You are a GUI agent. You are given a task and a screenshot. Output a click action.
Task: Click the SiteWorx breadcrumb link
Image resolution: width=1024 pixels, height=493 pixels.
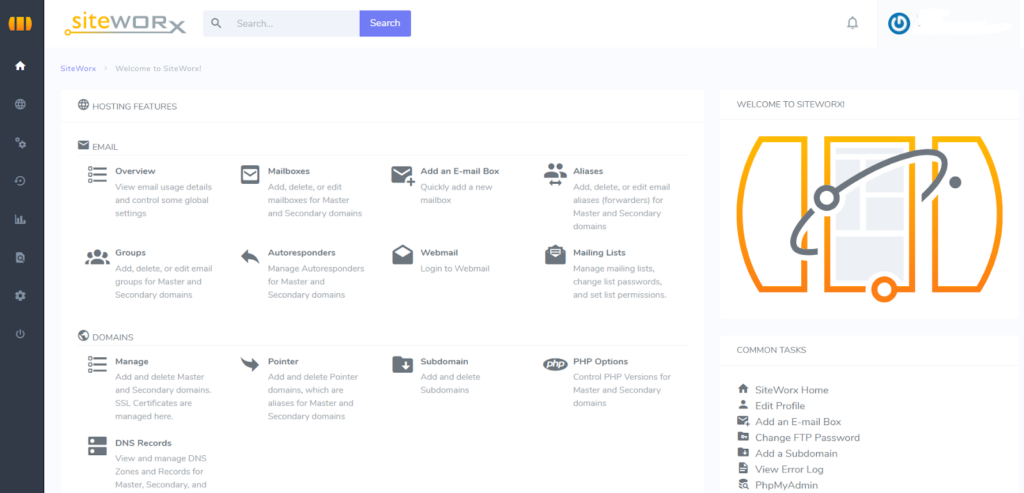[x=78, y=69]
